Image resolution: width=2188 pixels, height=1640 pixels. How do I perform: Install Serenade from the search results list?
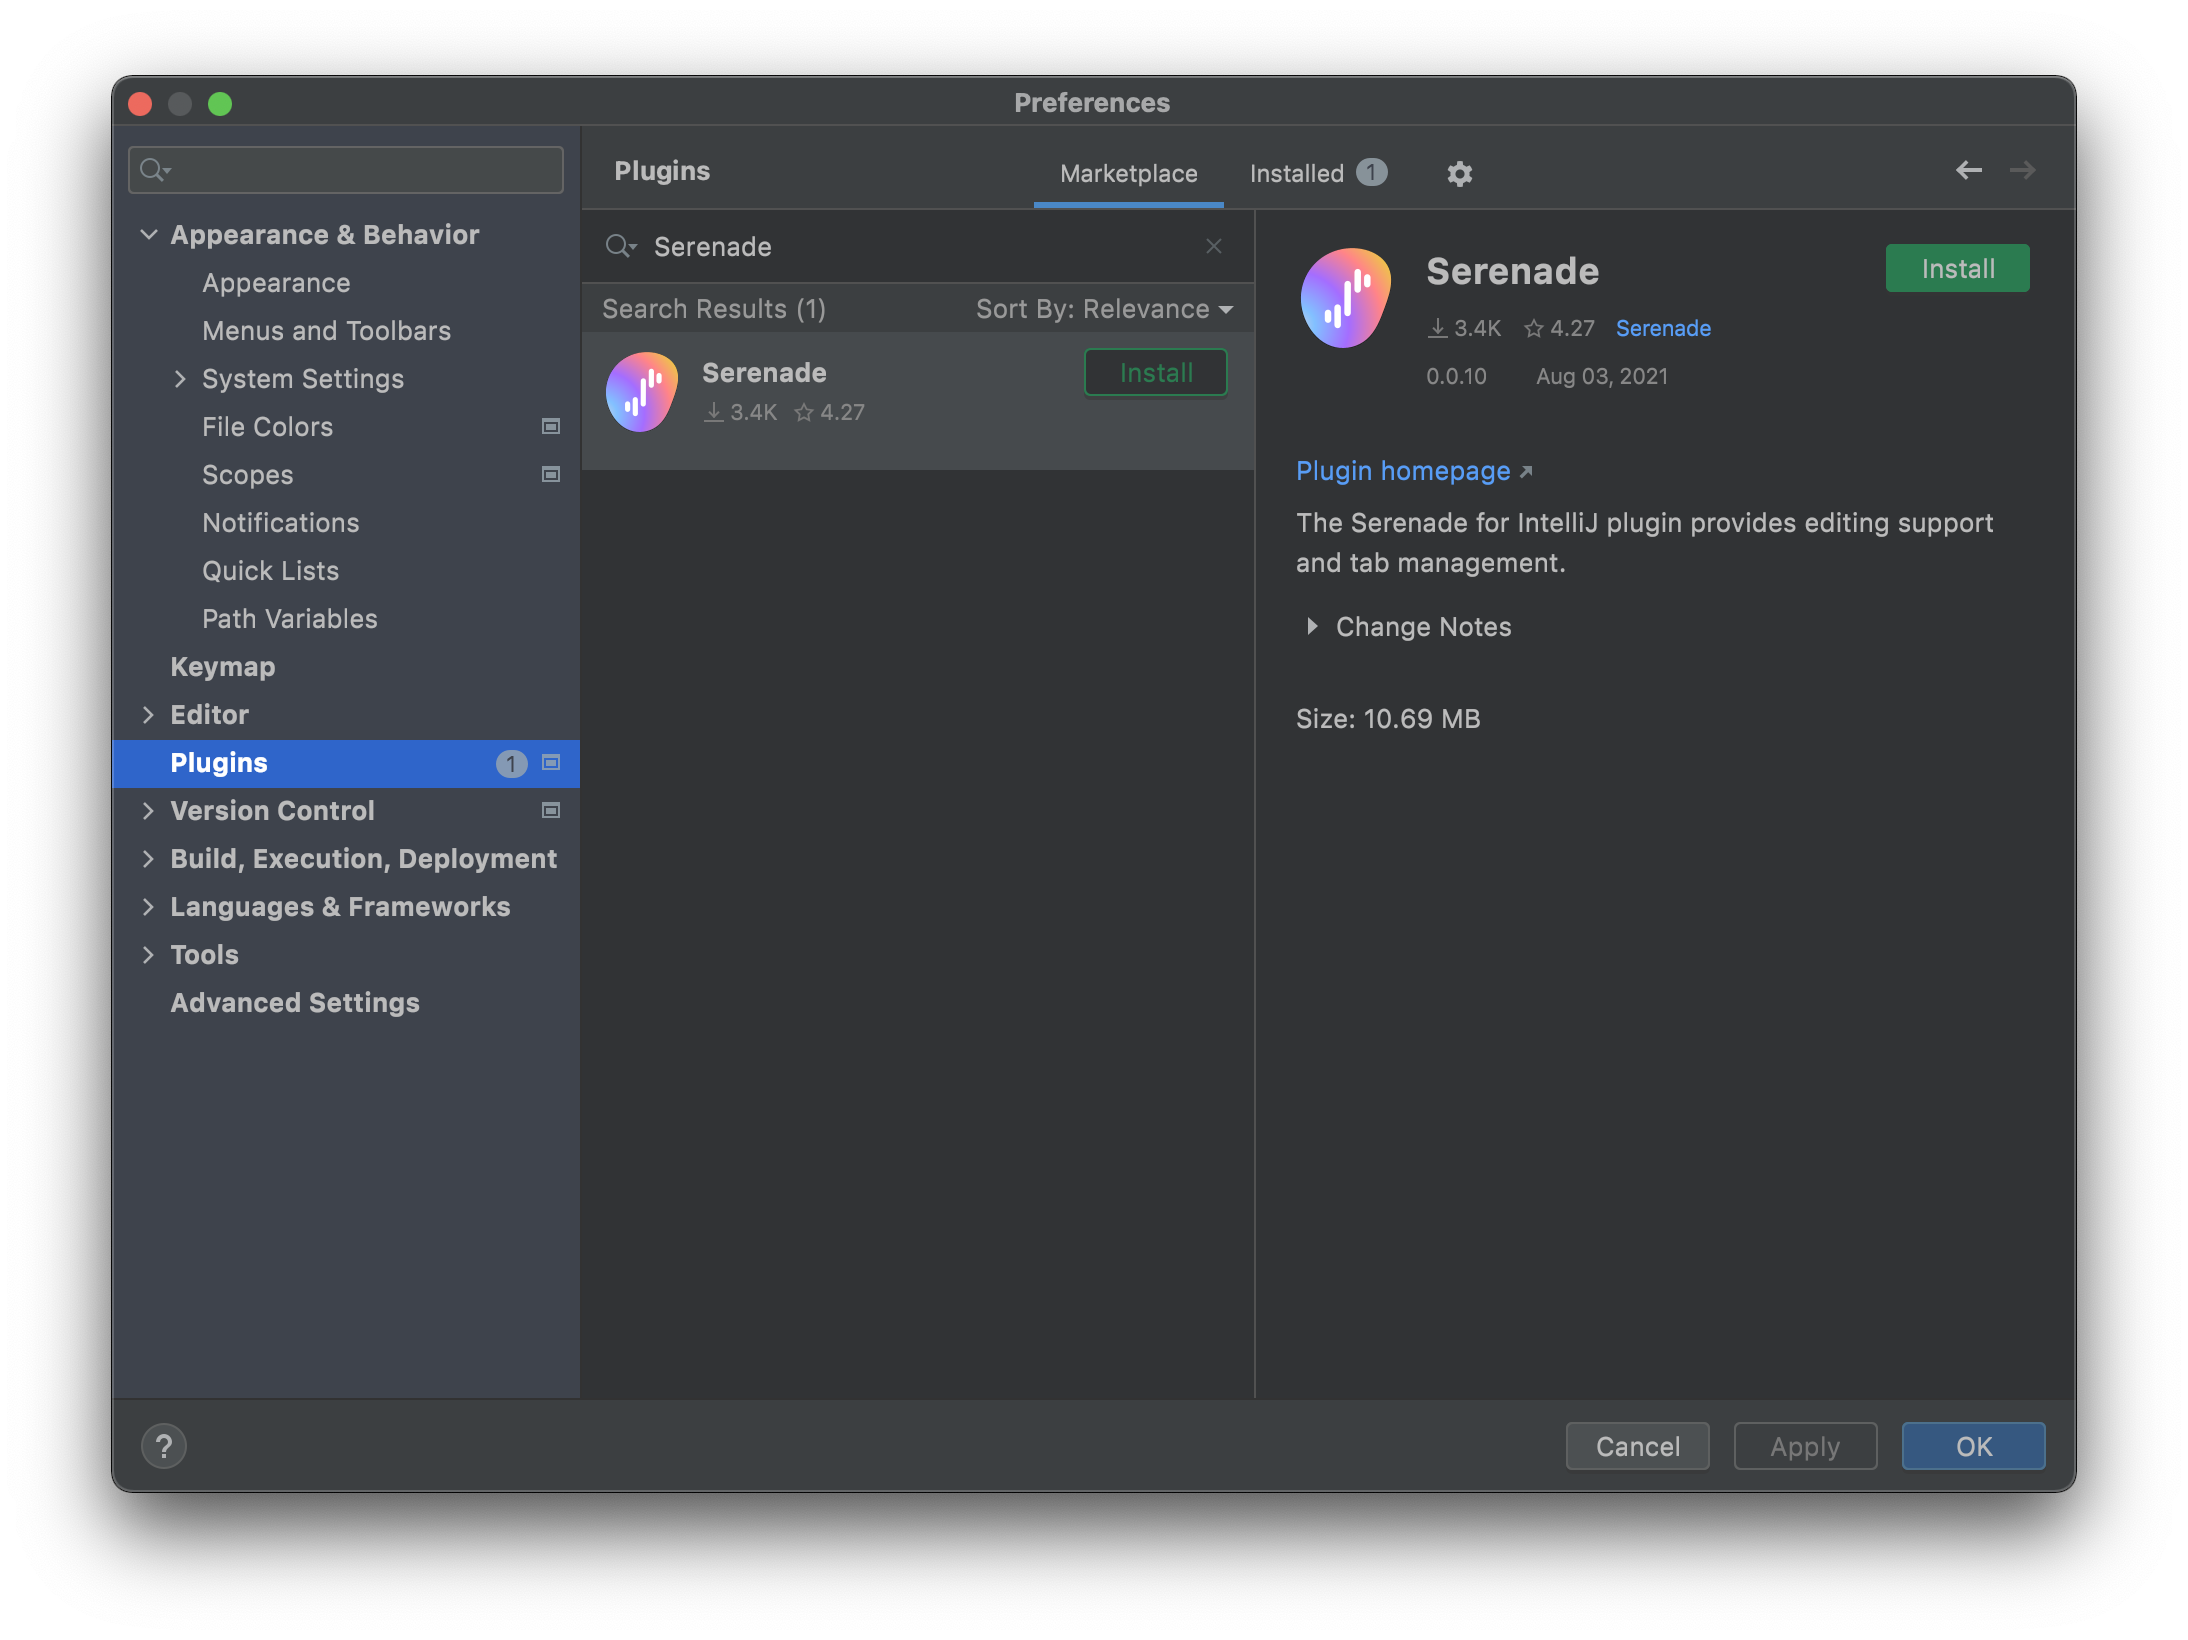click(1156, 372)
